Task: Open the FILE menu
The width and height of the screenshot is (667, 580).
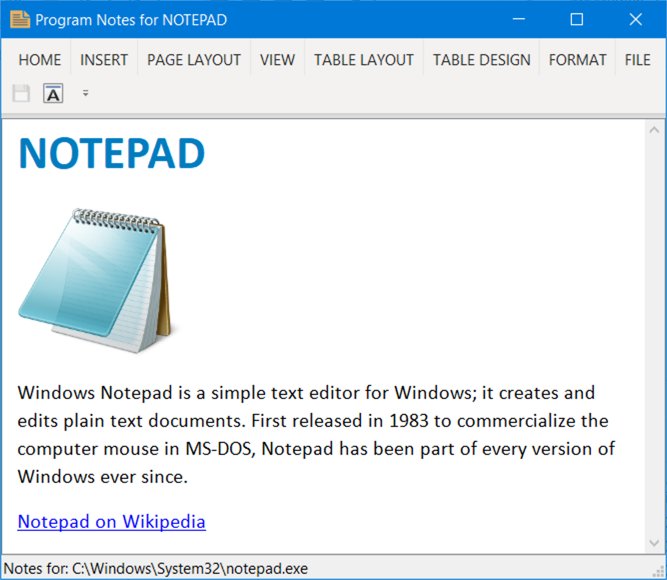Action: click(x=637, y=60)
